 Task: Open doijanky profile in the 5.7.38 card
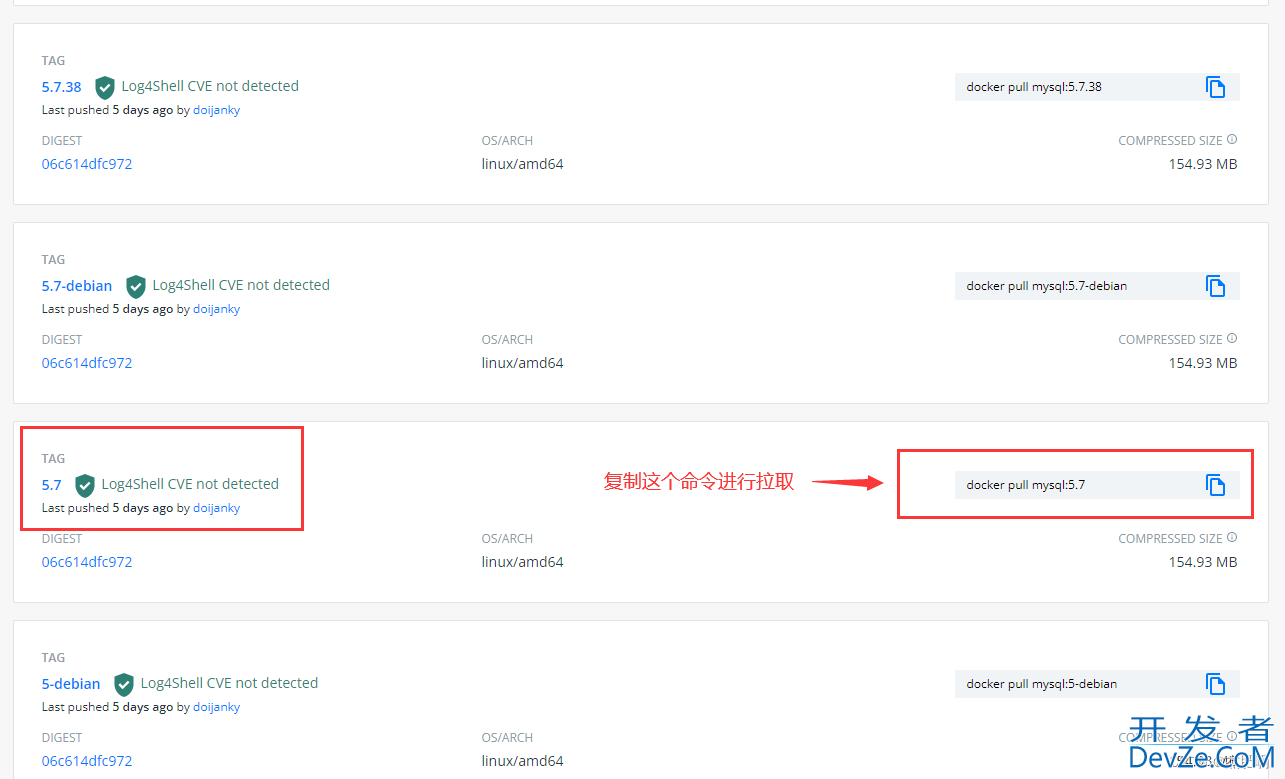217,110
